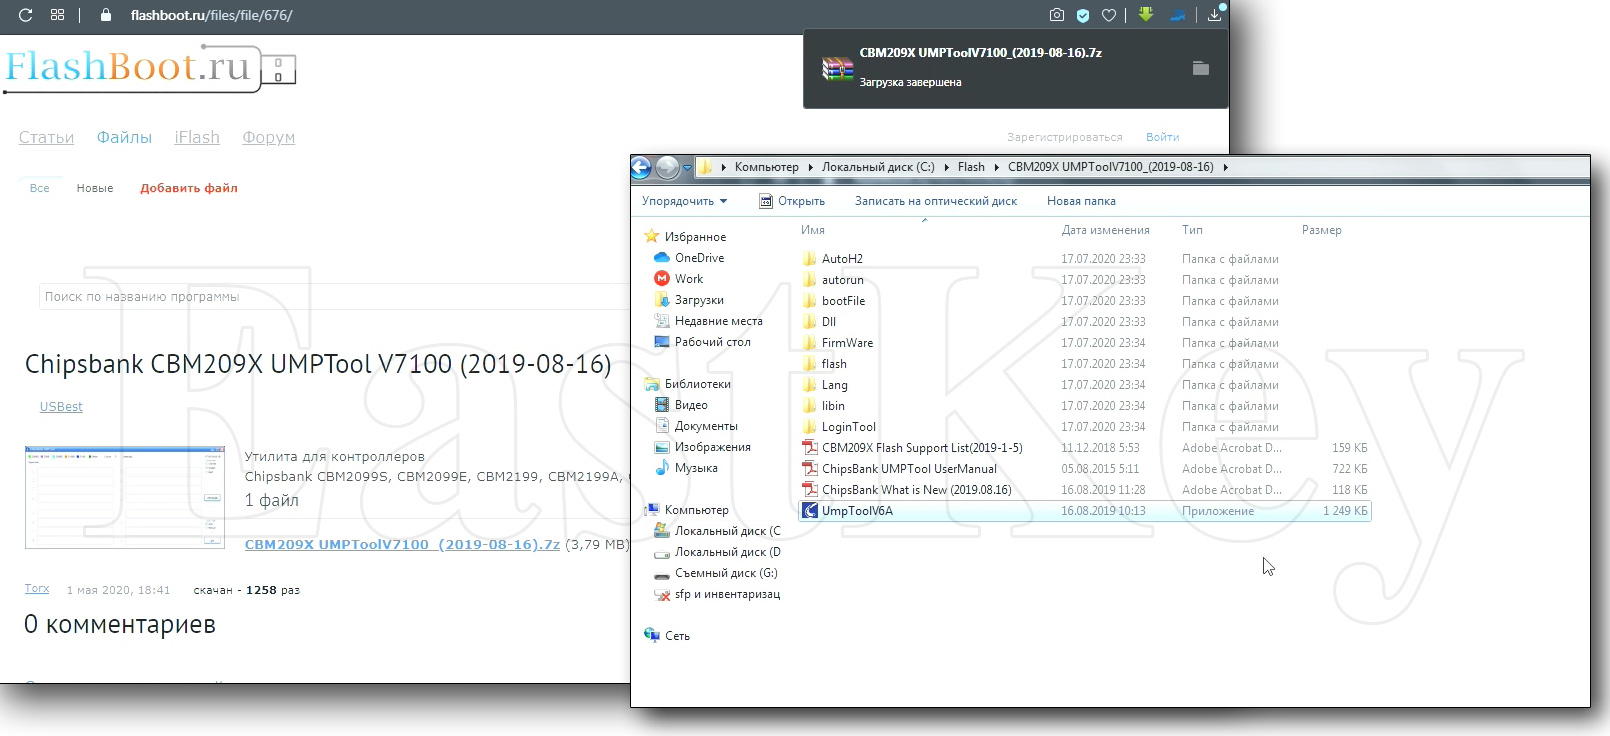The height and width of the screenshot is (736, 1610).
Task: Open the utility screenshot thumbnail
Action: (125, 498)
